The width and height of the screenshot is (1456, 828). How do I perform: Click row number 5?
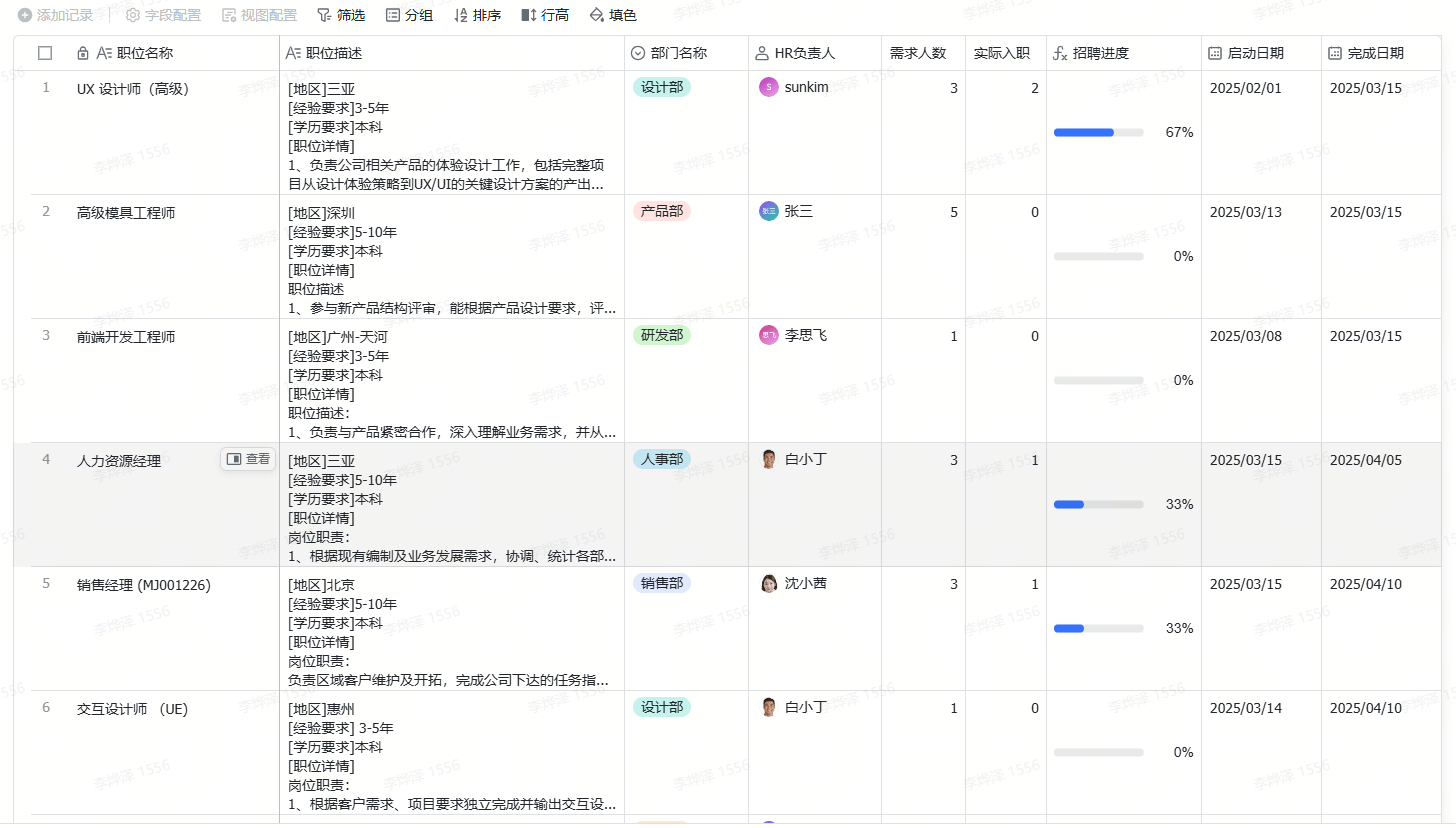click(46, 583)
